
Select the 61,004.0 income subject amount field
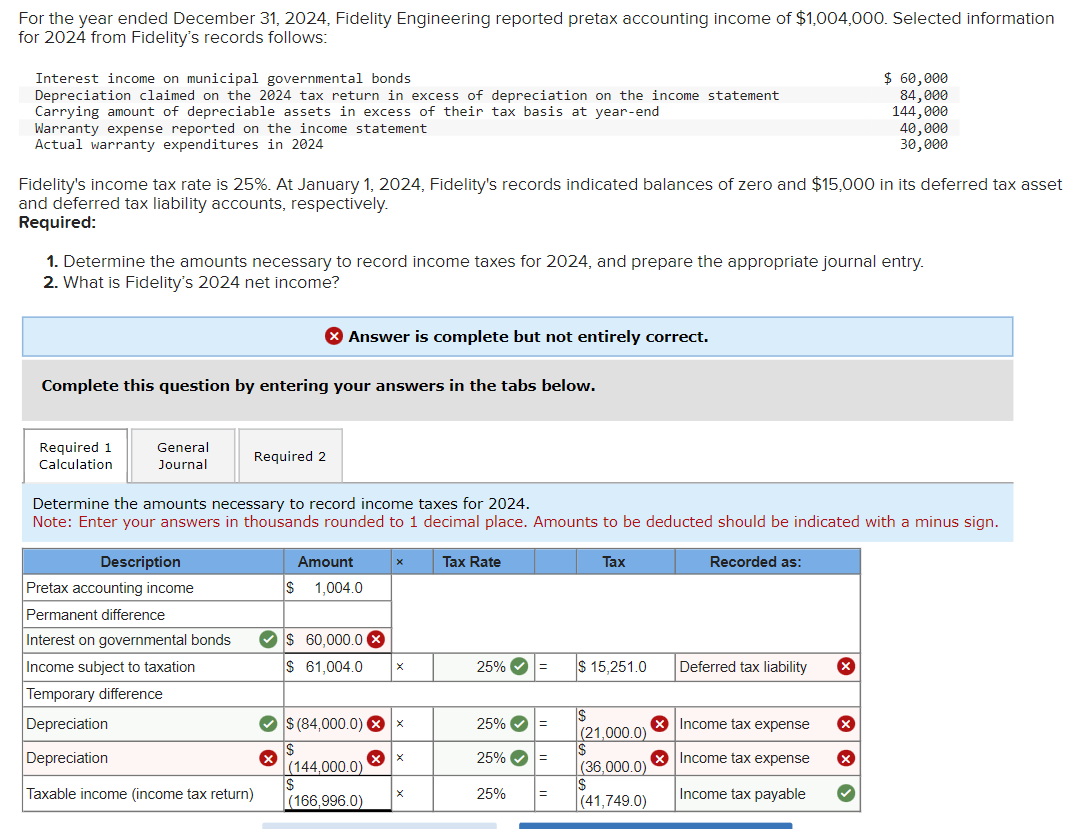point(338,667)
